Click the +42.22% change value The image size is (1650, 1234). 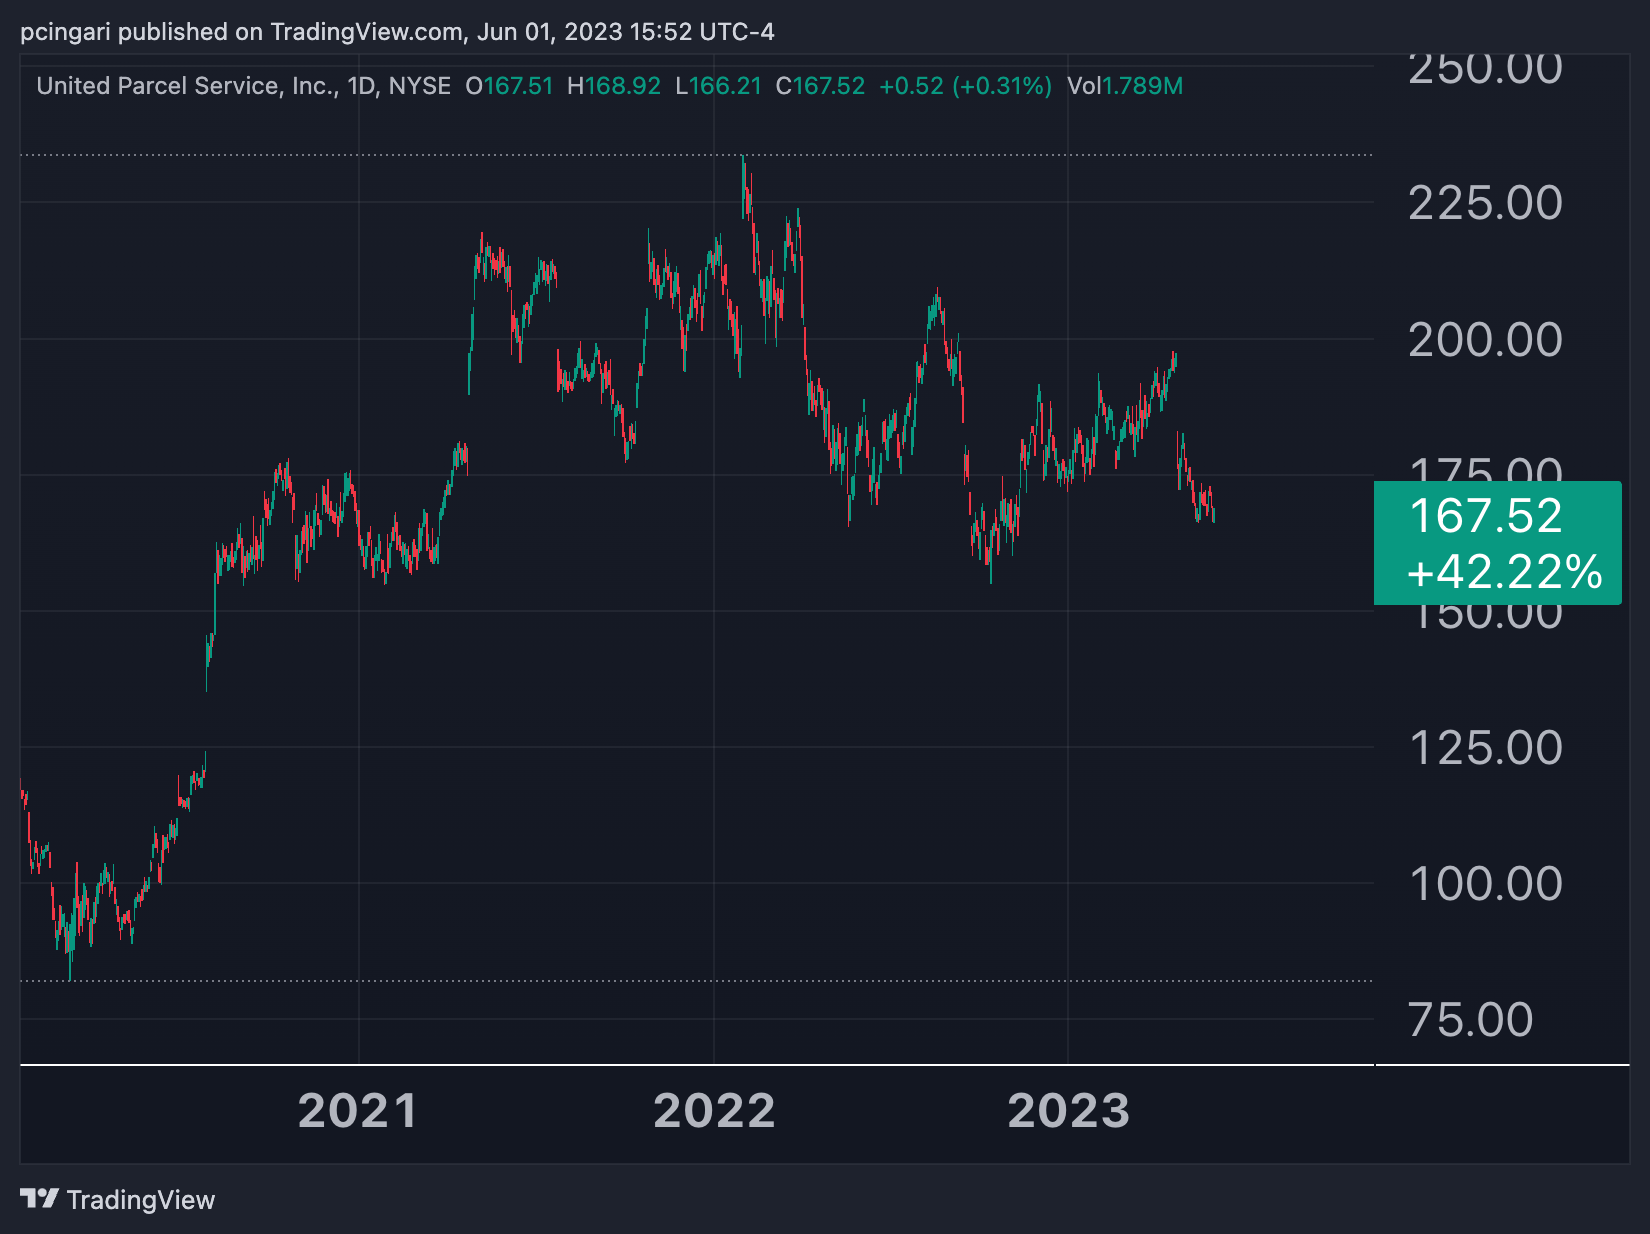point(1504,572)
